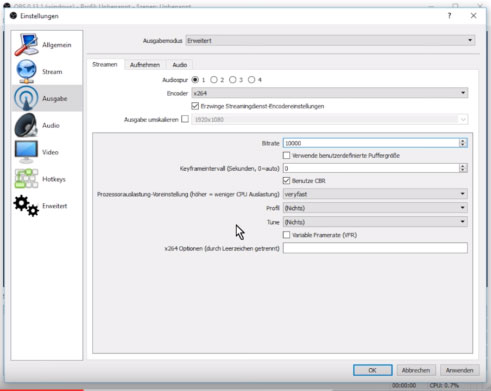The width and height of the screenshot is (491, 391).
Task: Switch to the Aufnehmen tab
Action: pyautogui.click(x=145, y=65)
